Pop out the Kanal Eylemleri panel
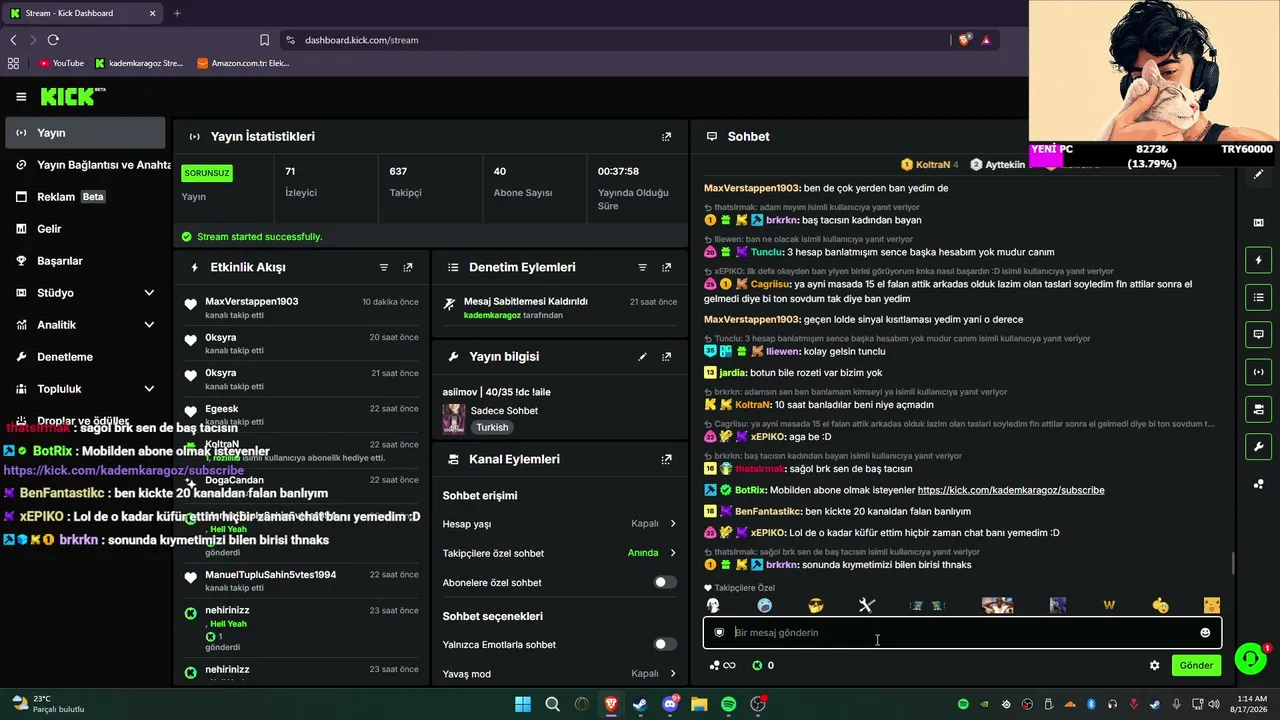Image resolution: width=1280 pixels, height=720 pixels. (x=667, y=460)
